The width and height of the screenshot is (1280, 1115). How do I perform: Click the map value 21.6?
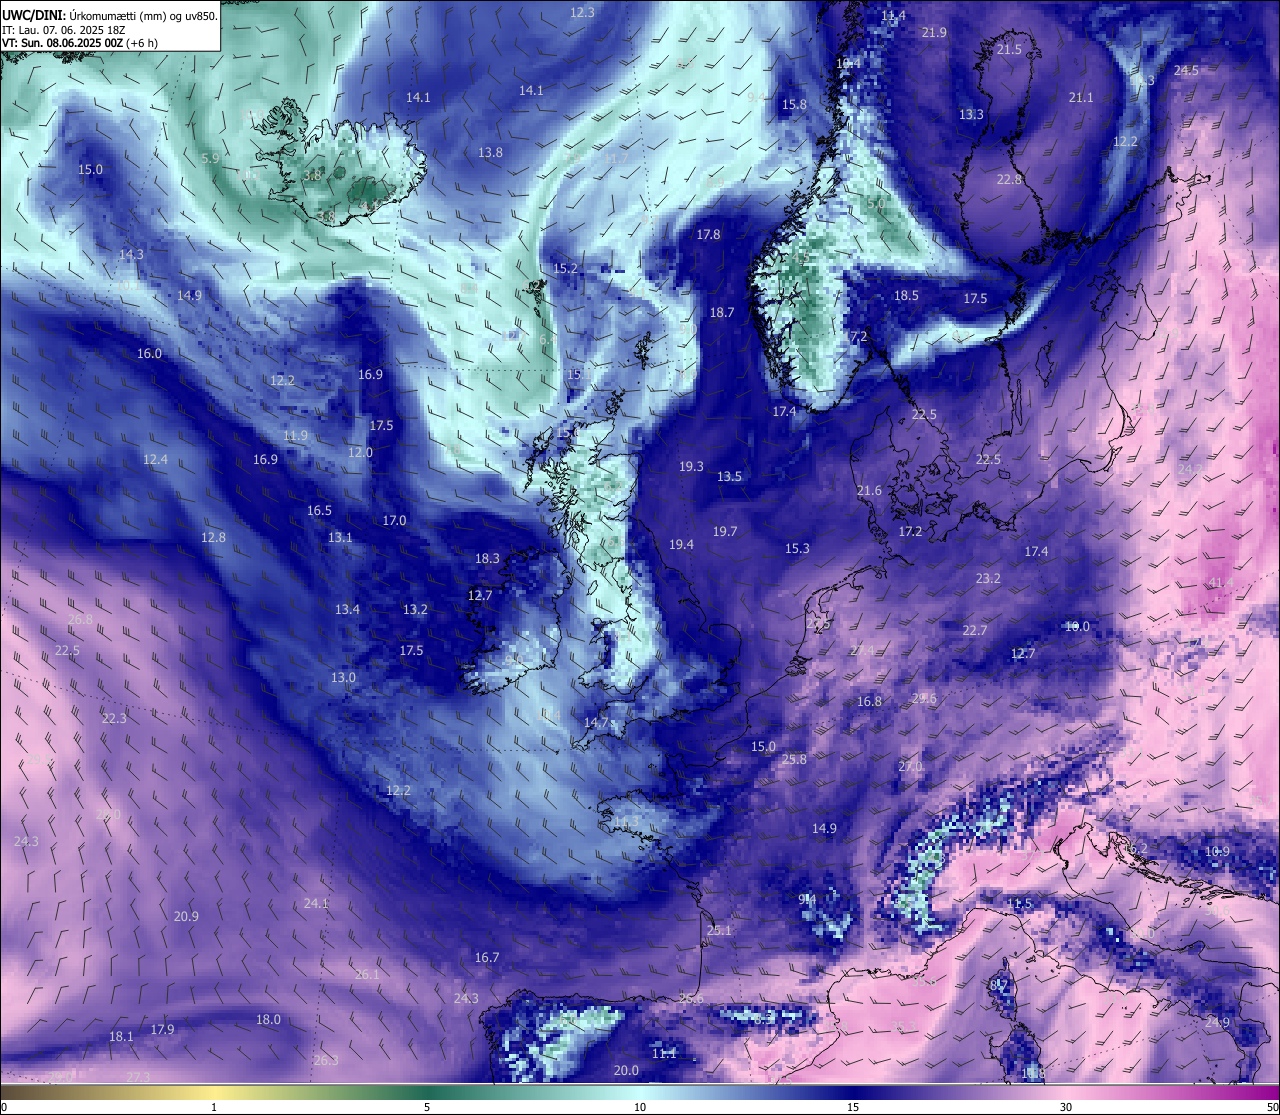[x=869, y=490]
